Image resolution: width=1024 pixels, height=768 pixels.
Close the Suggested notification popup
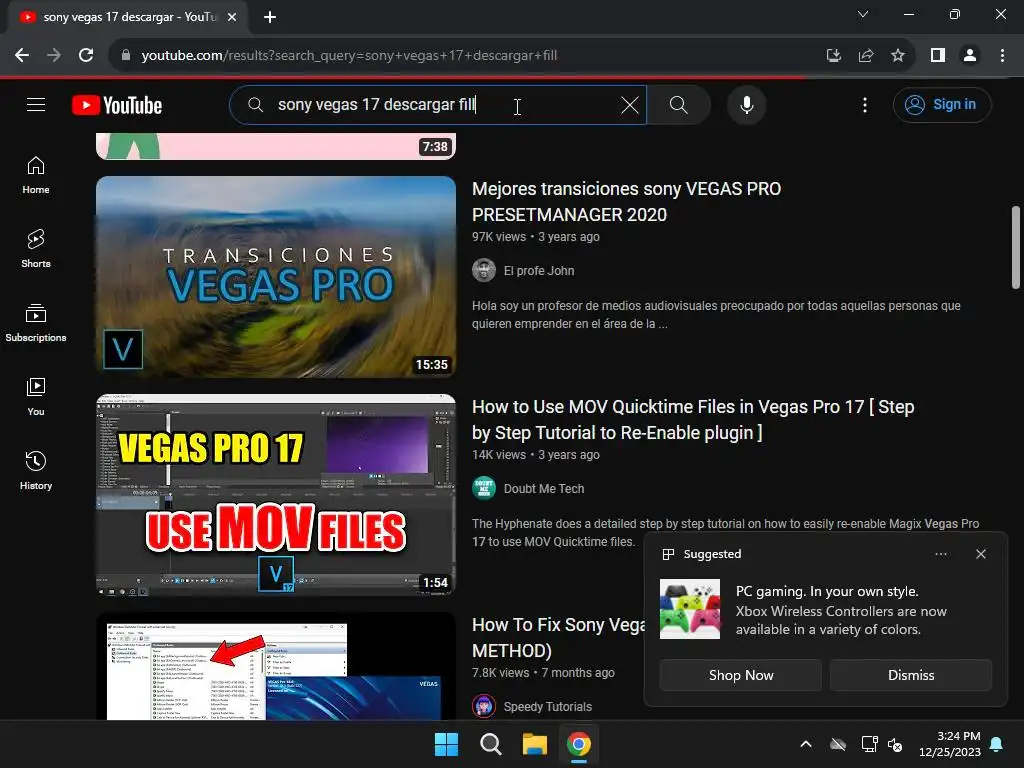[980, 554]
